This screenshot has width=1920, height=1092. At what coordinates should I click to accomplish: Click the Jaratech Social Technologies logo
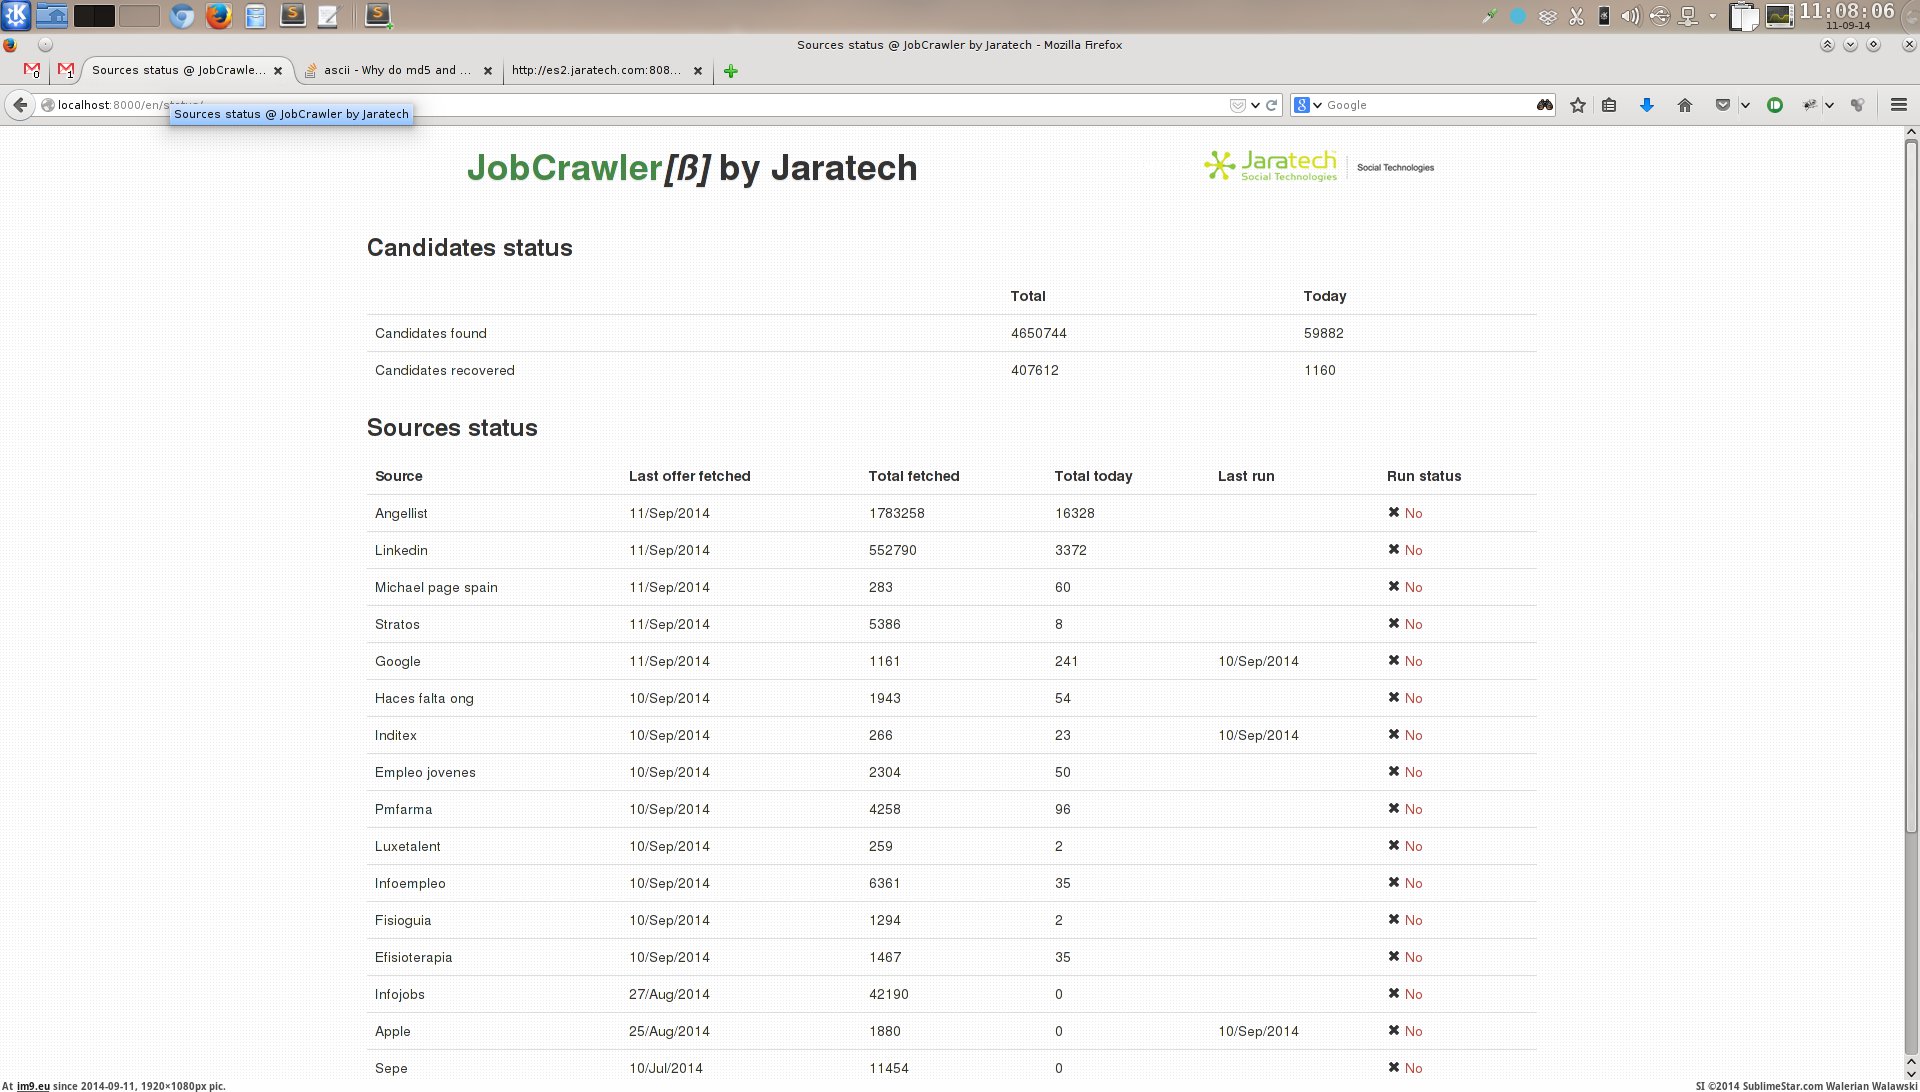click(1319, 166)
